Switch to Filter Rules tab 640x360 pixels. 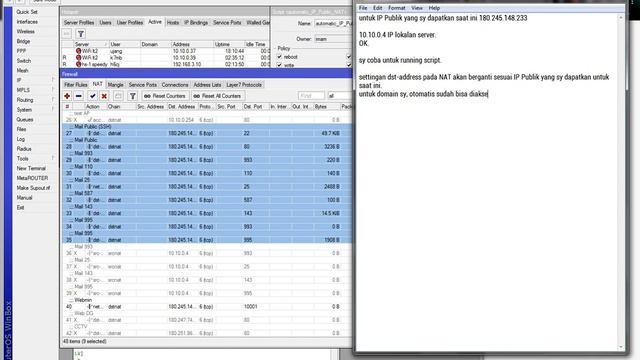[x=76, y=85]
